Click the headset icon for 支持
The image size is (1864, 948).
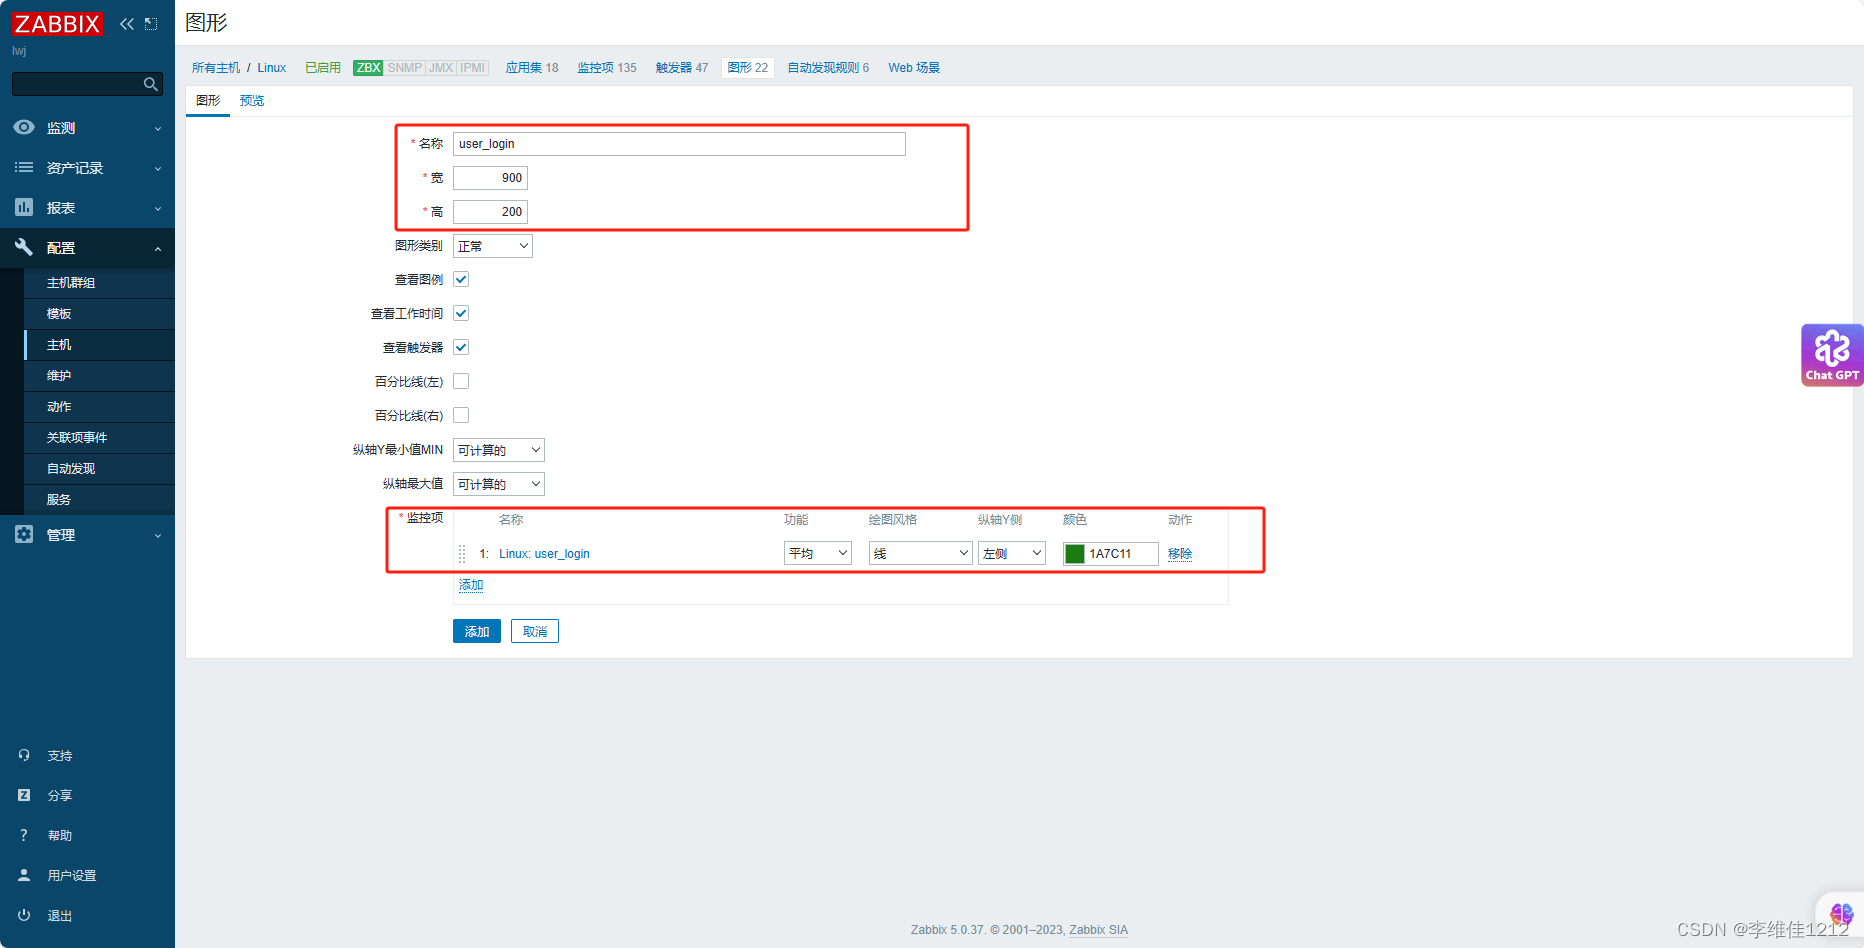point(24,755)
